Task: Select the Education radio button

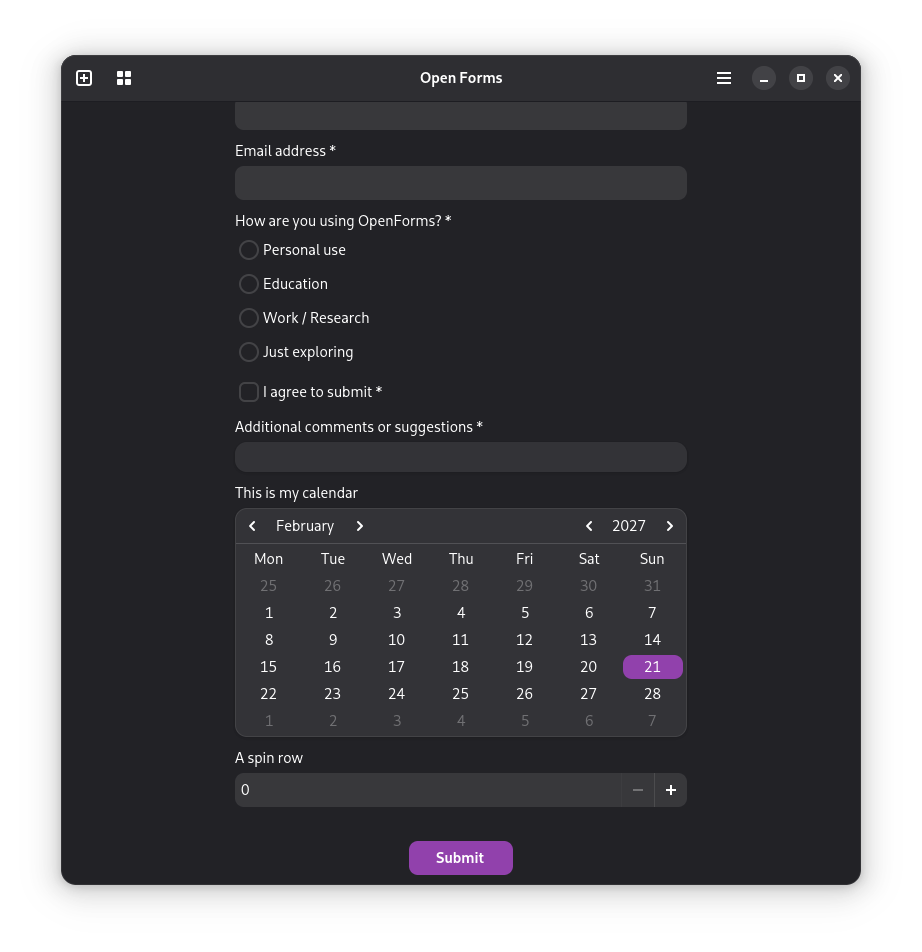Action: point(248,284)
